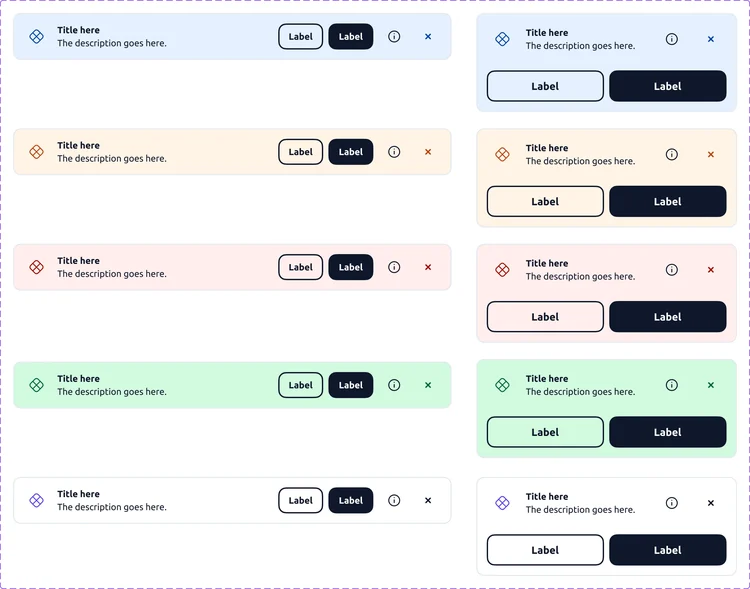Click the dark Label button in the wide white banner
This screenshot has width=750, height=589.
click(x=351, y=500)
